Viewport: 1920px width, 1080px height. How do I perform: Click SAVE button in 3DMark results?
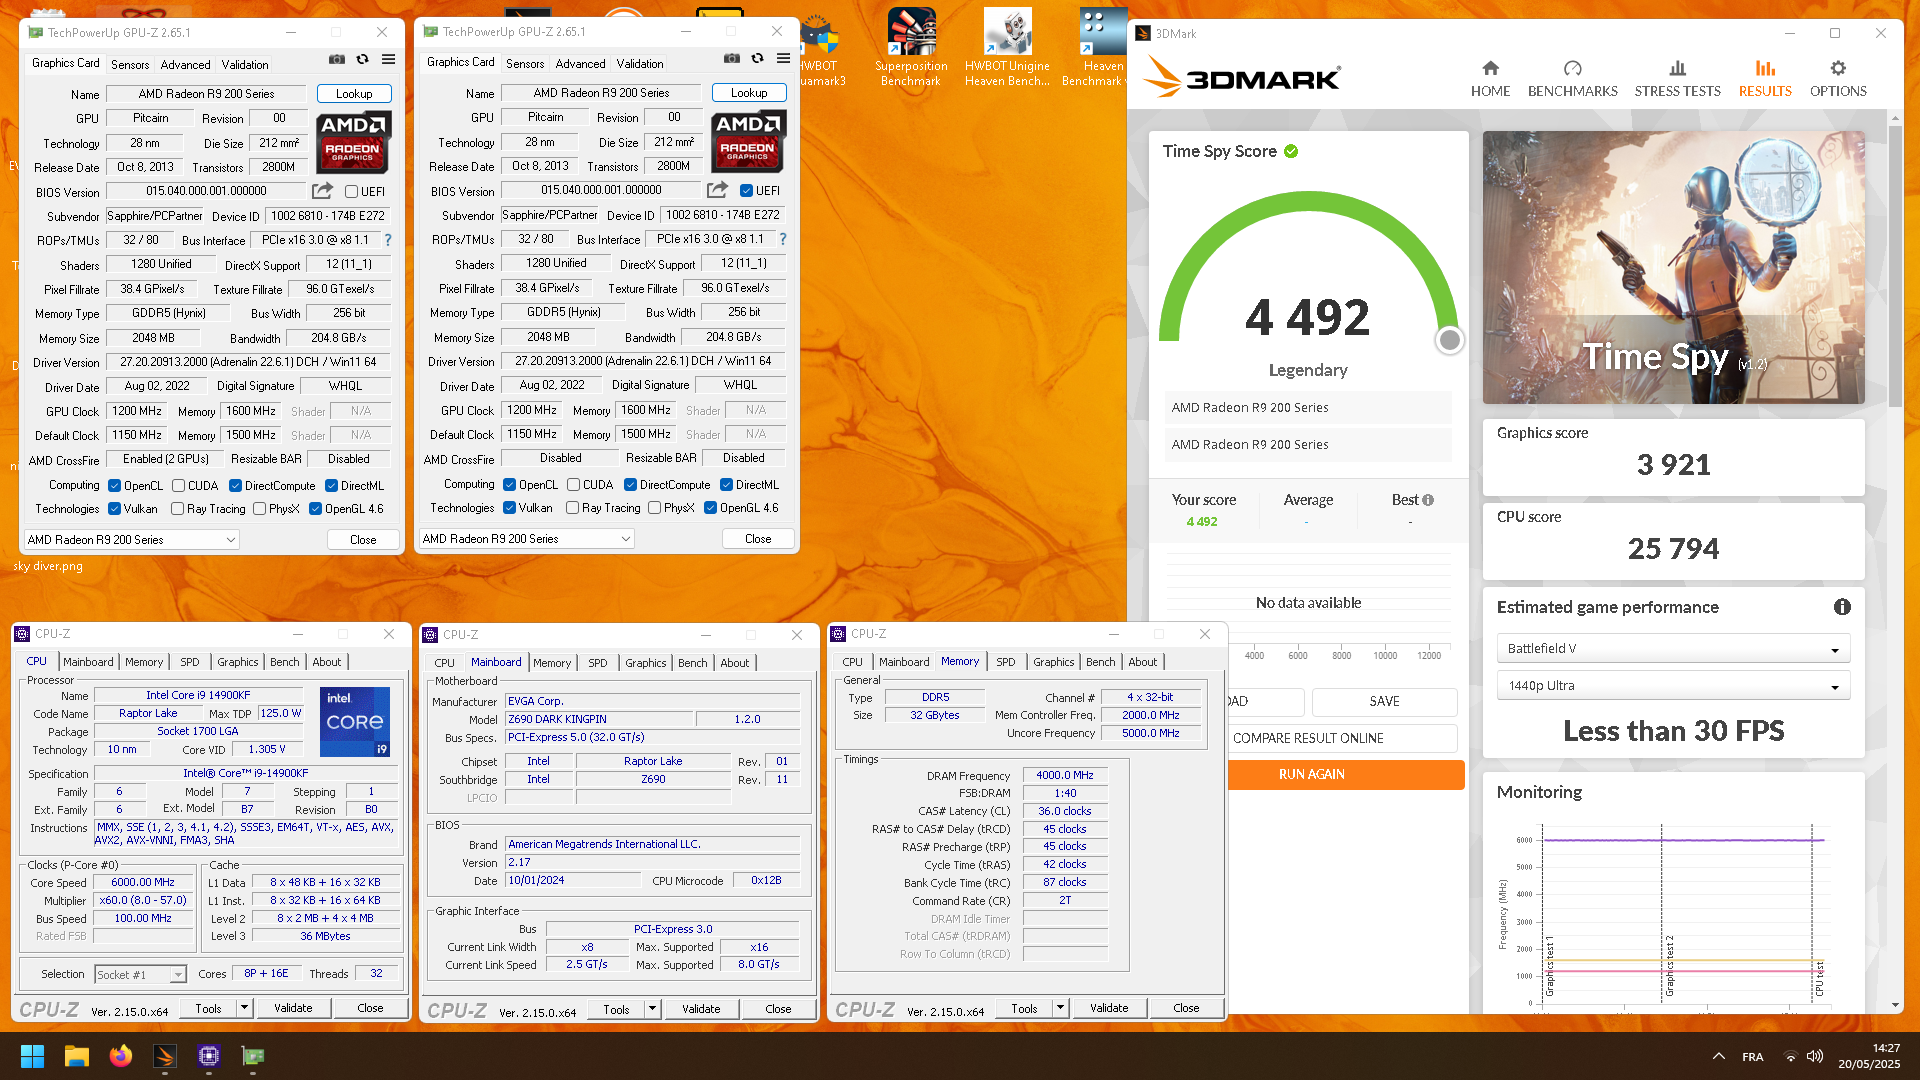pos(1384,701)
